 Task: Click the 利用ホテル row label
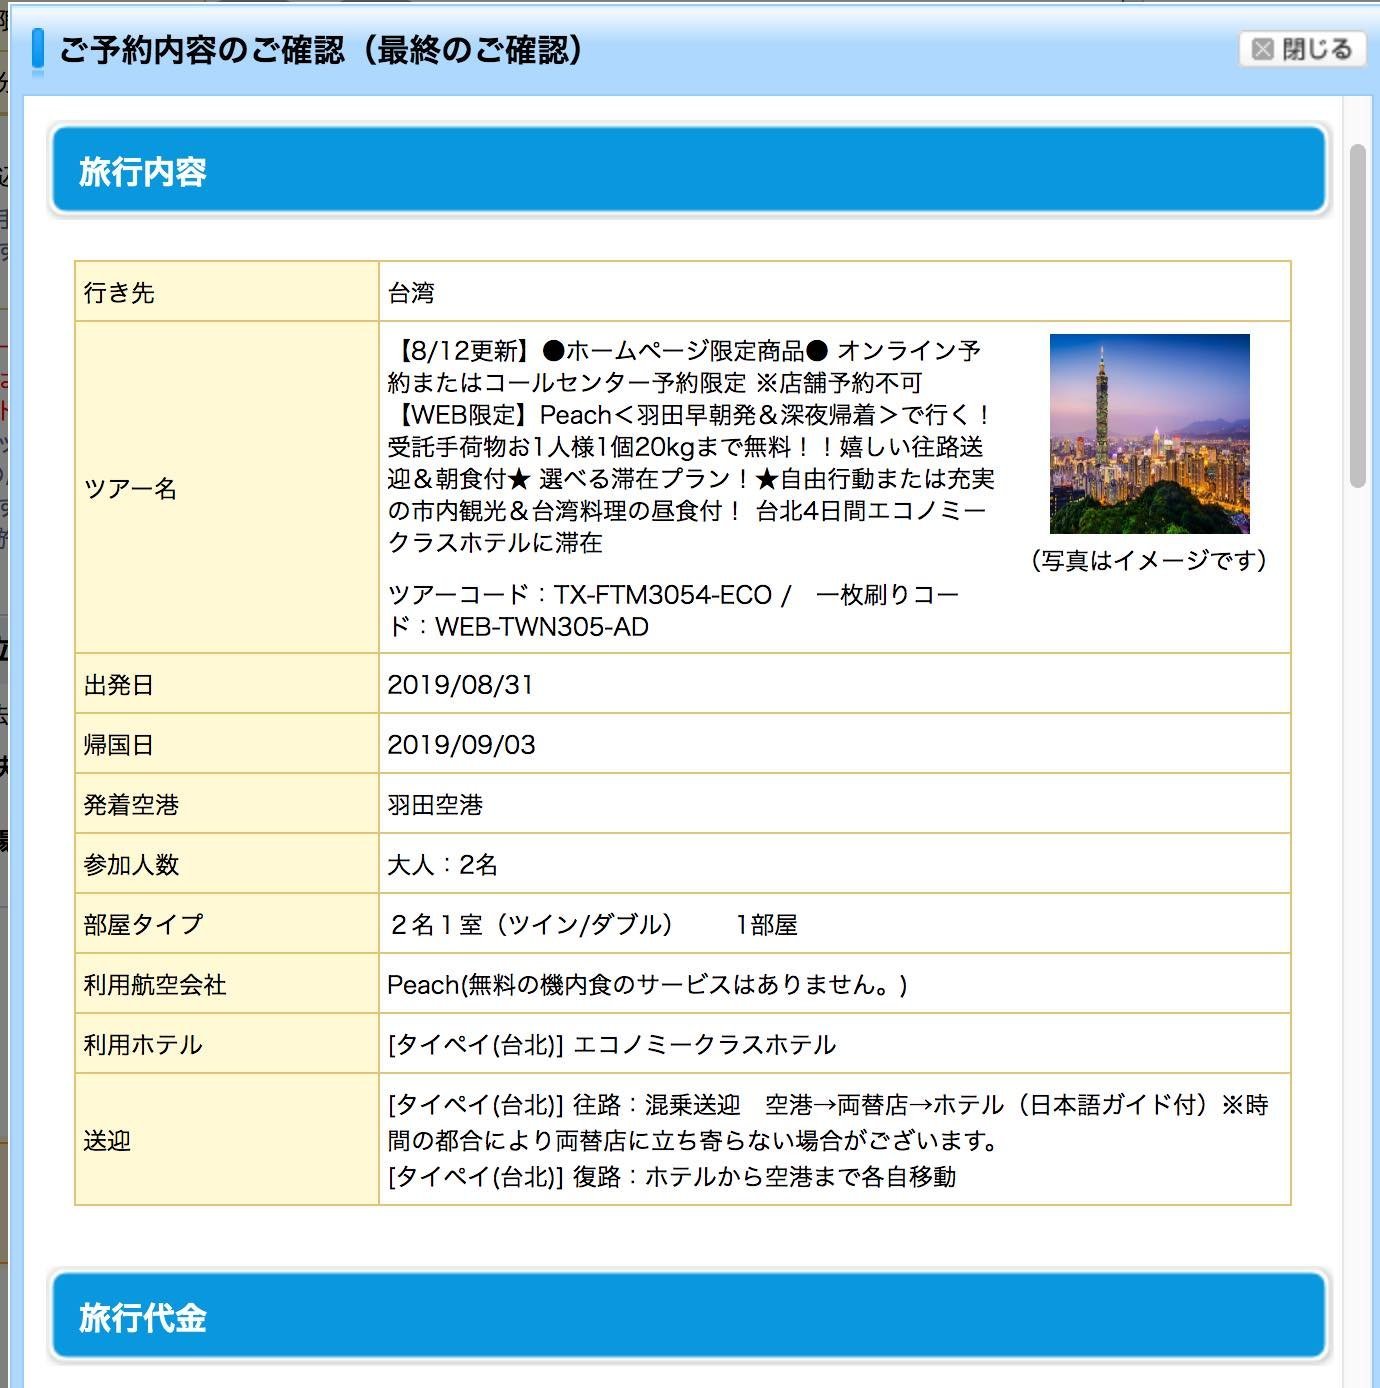(143, 1044)
